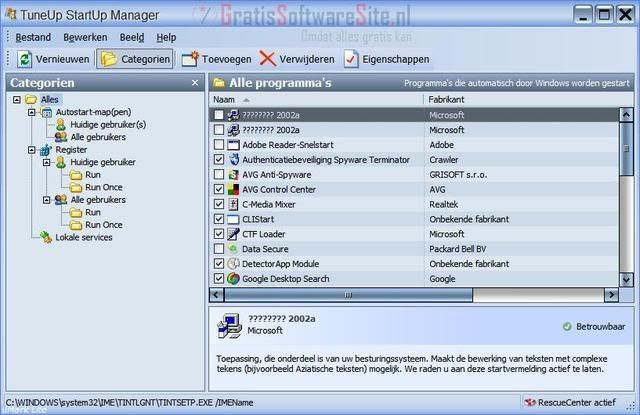Select Run Once under Alle gebruikers
This screenshot has height=415, width=640.
[76, 225]
